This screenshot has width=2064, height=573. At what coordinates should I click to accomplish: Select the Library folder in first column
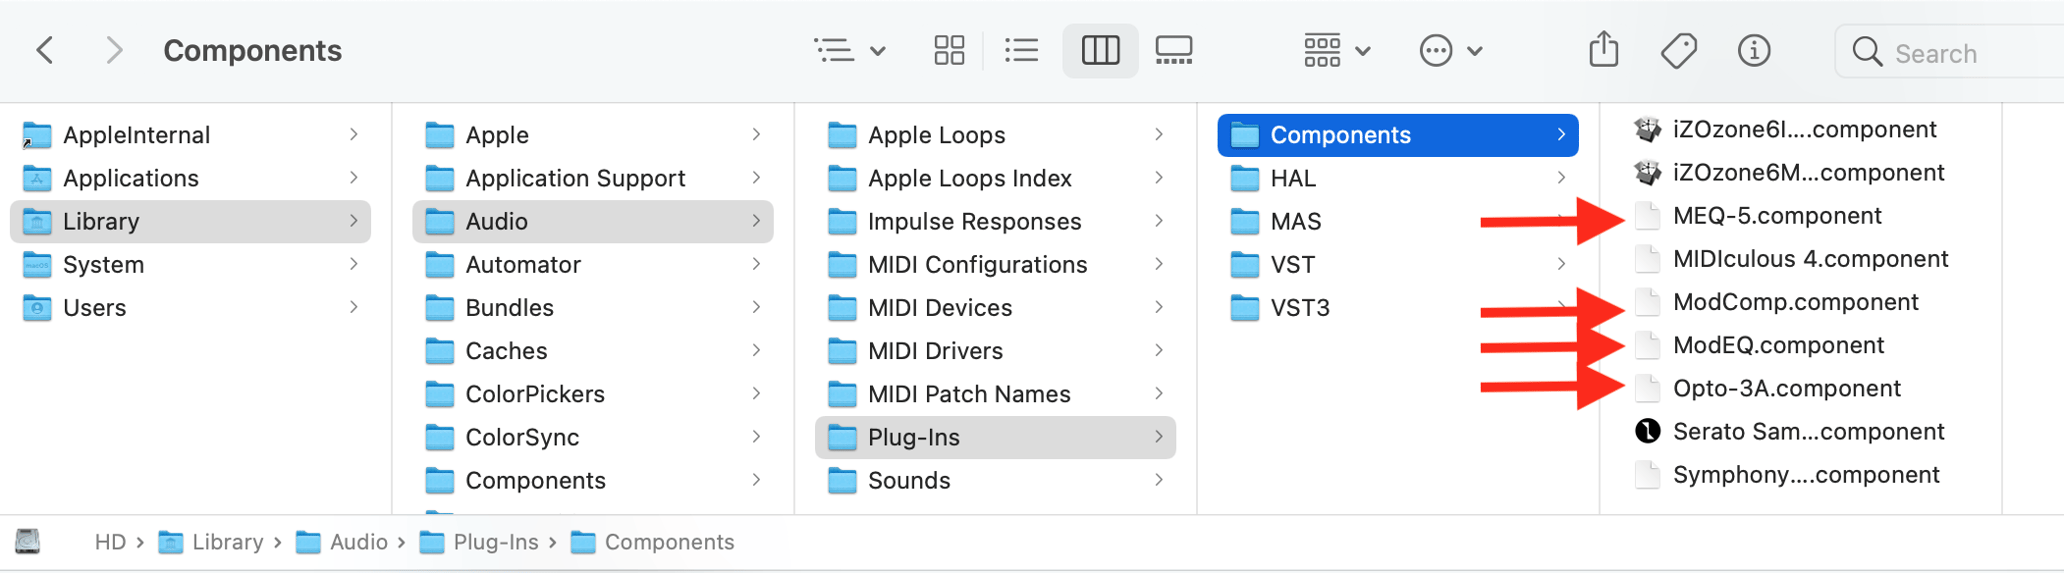[190, 221]
